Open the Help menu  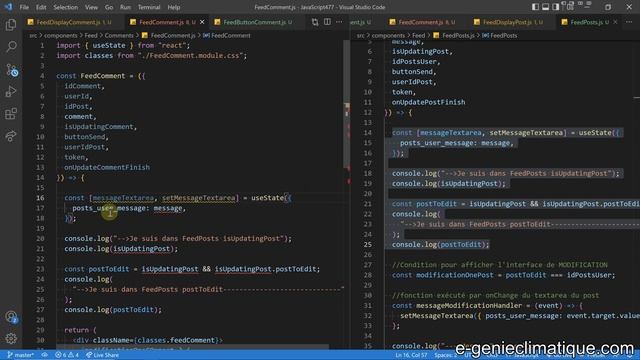pyautogui.click(x=174, y=7)
